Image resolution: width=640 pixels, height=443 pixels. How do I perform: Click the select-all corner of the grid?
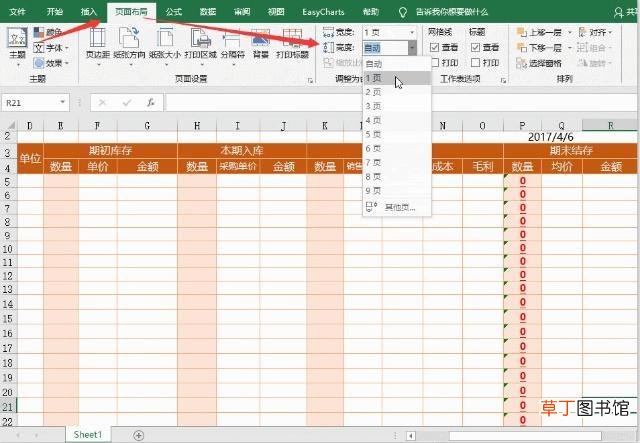pyautogui.click(x=9, y=125)
